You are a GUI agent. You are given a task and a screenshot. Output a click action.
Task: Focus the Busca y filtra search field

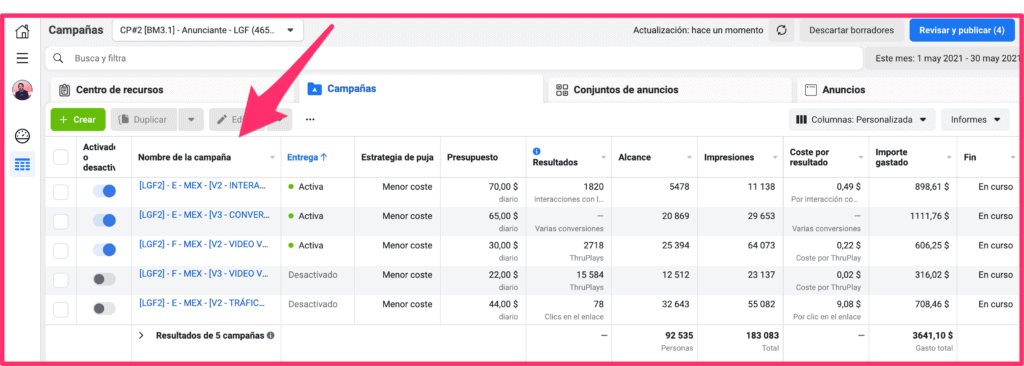pyautogui.click(x=454, y=58)
